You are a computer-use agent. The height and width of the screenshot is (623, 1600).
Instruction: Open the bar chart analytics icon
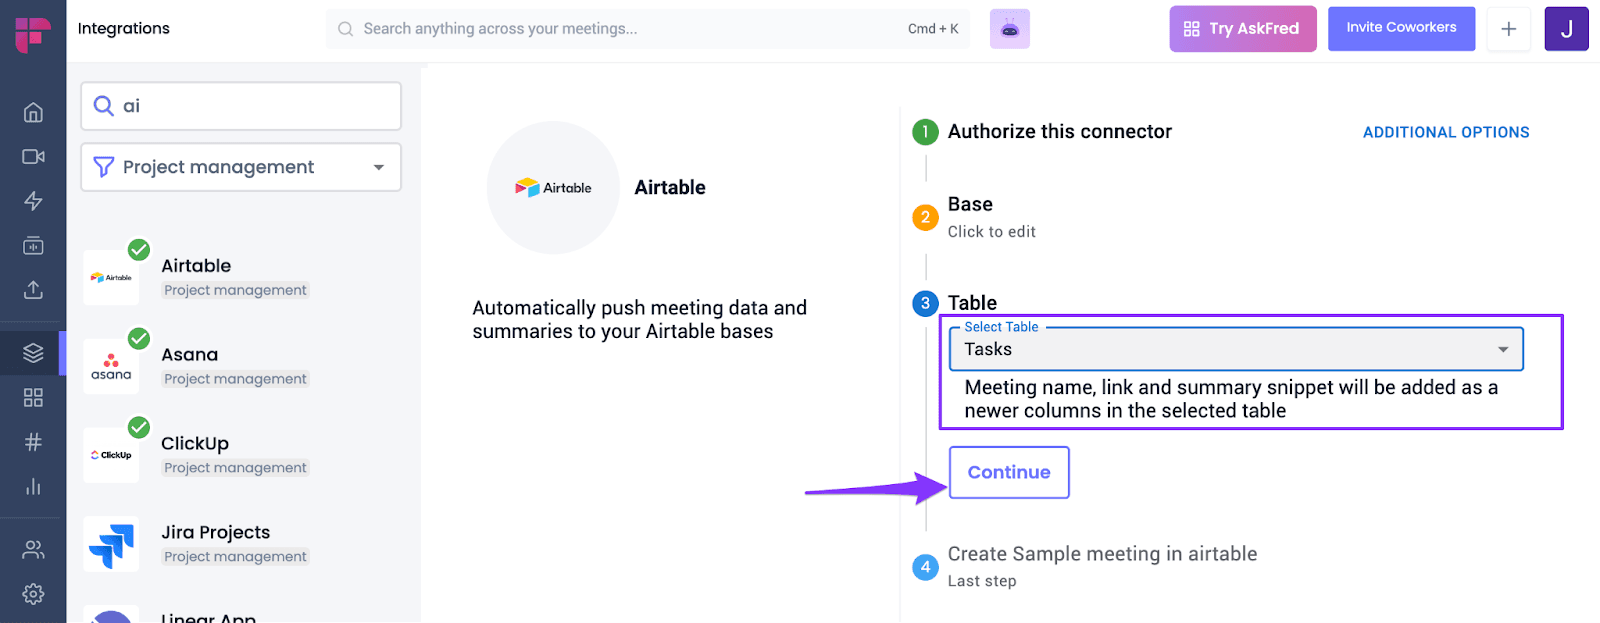[x=33, y=487]
